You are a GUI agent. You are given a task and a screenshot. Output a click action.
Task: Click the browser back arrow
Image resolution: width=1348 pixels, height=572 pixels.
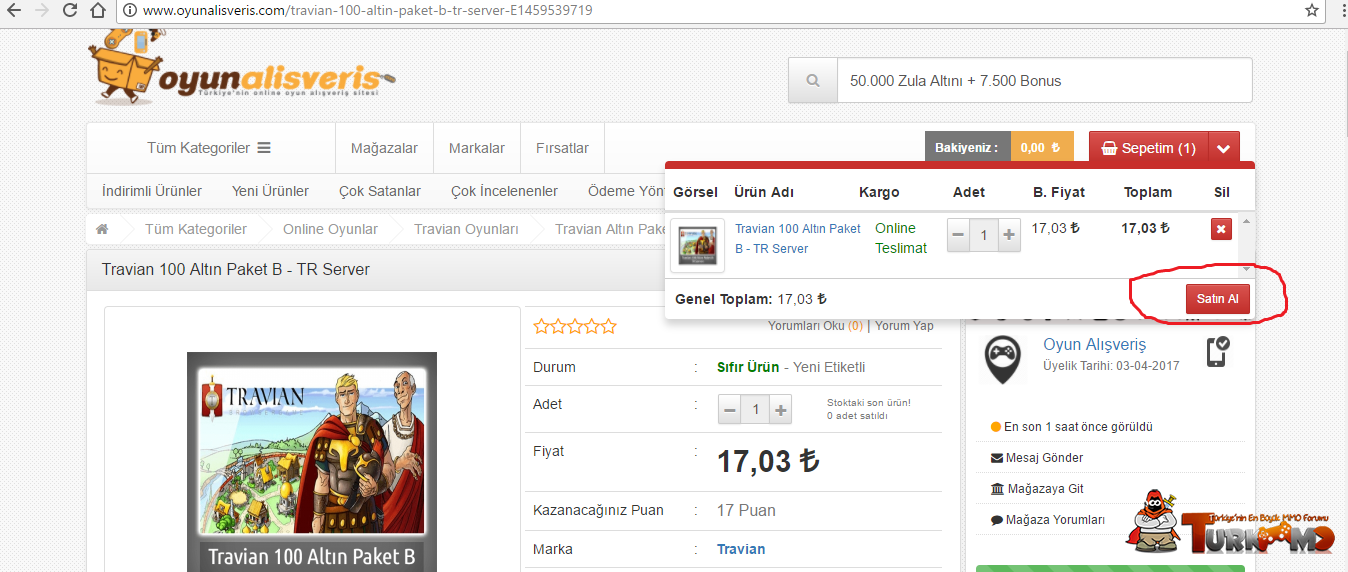pyautogui.click(x=14, y=11)
